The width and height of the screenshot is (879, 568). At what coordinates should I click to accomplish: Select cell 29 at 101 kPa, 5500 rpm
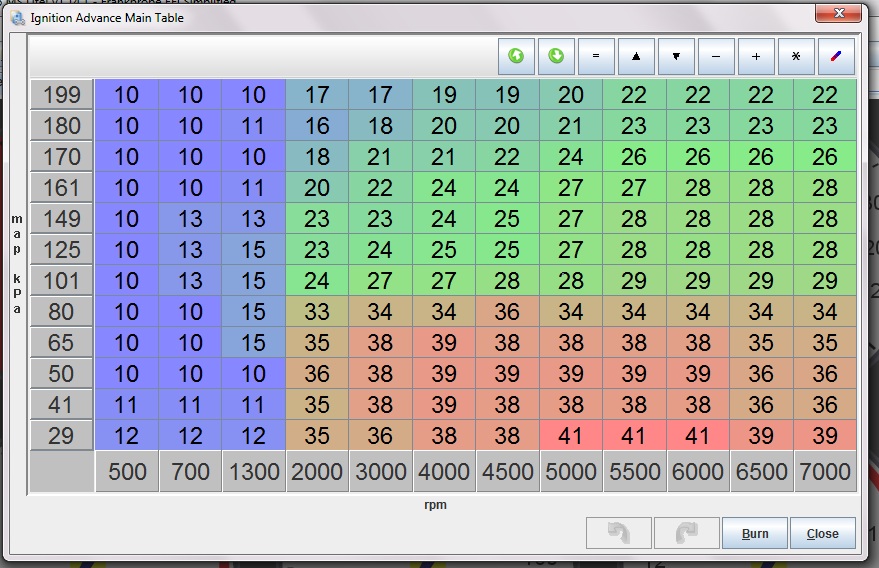click(634, 281)
